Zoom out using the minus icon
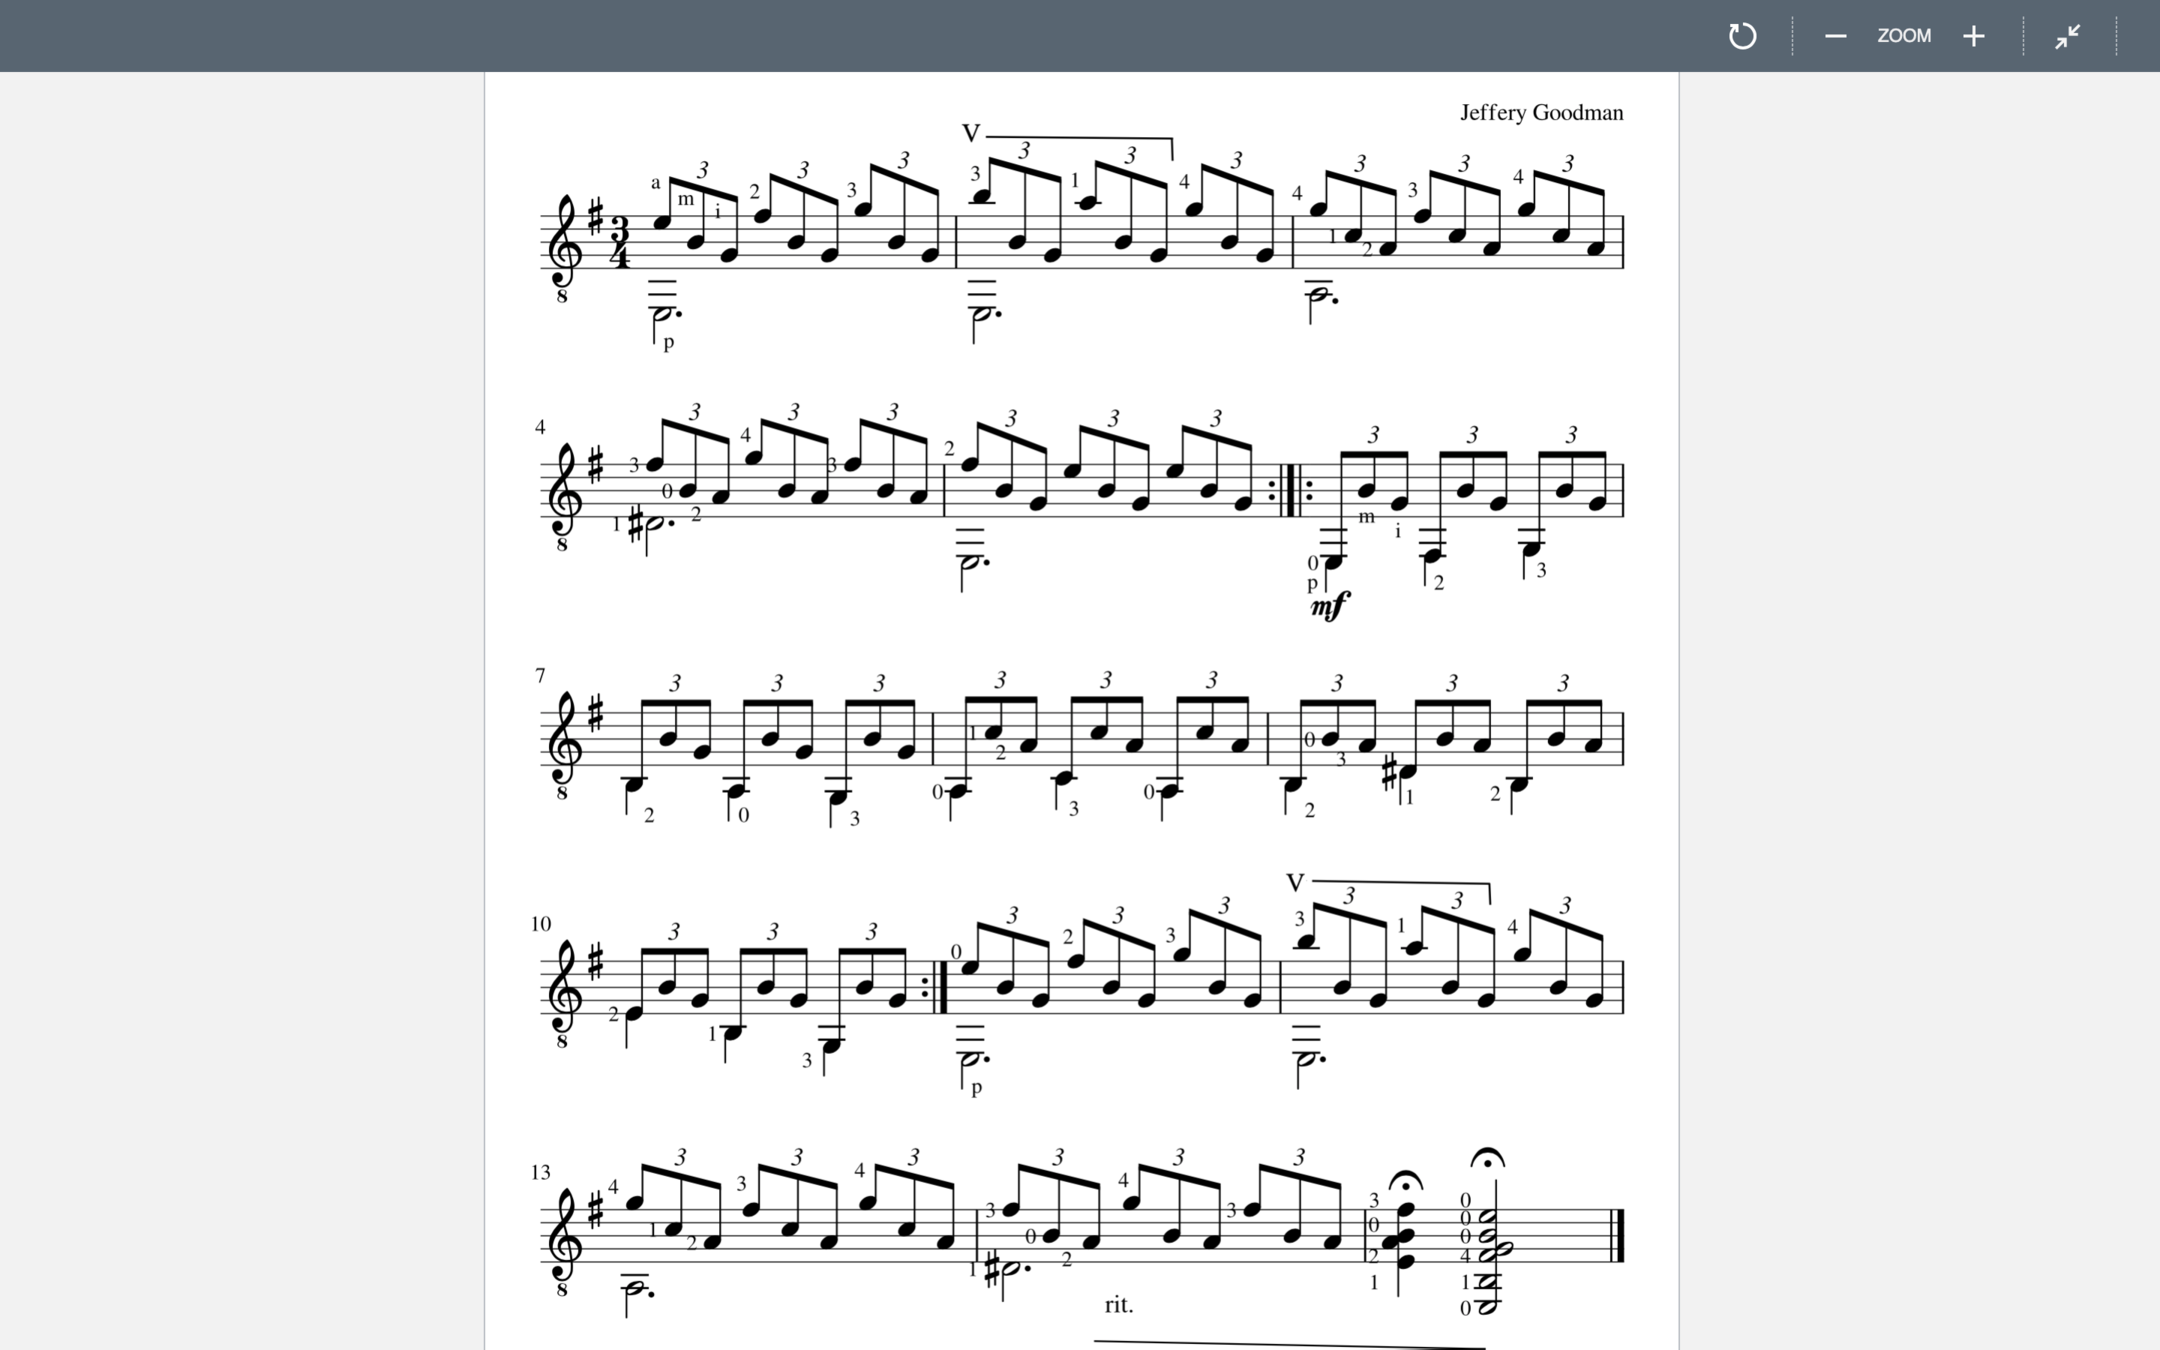The image size is (2160, 1350). tap(1835, 36)
